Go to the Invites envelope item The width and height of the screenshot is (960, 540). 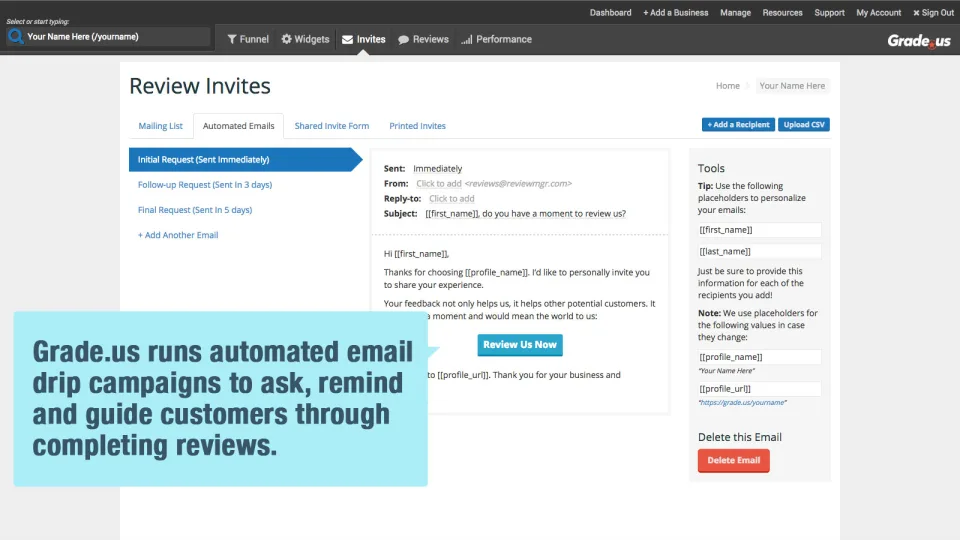coord(364,39)
